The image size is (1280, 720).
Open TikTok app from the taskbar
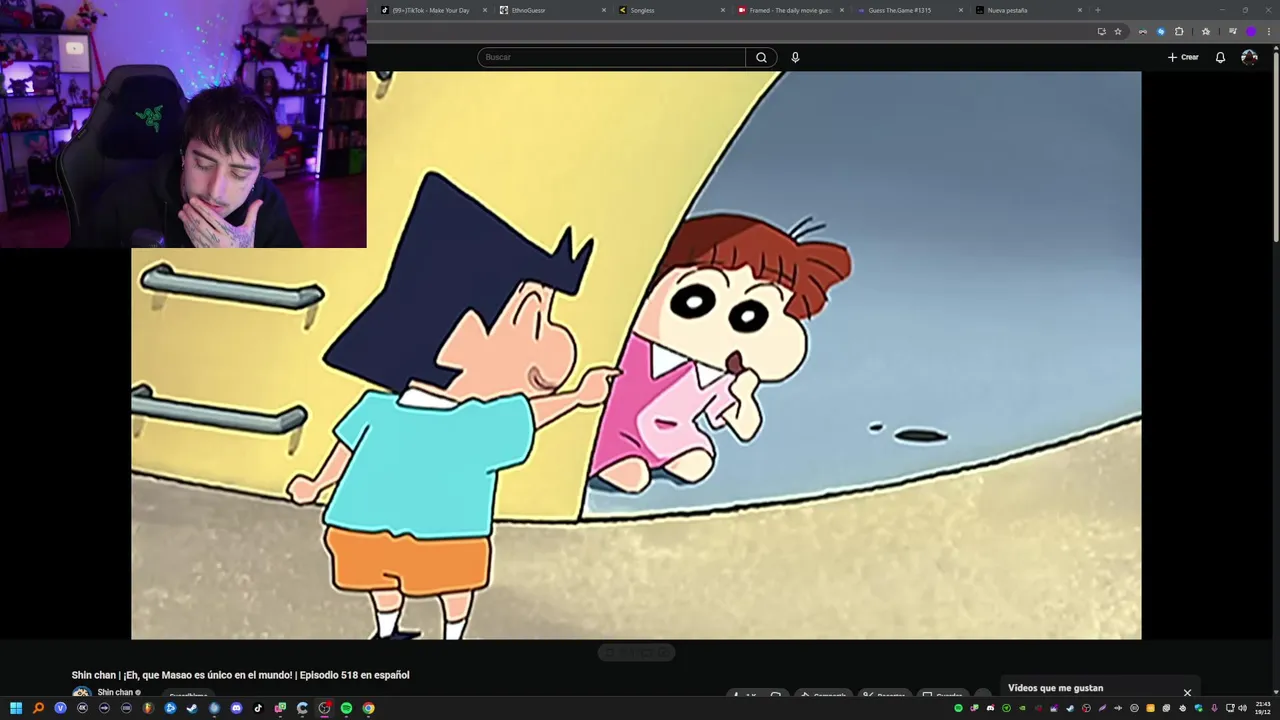point(258,708)
